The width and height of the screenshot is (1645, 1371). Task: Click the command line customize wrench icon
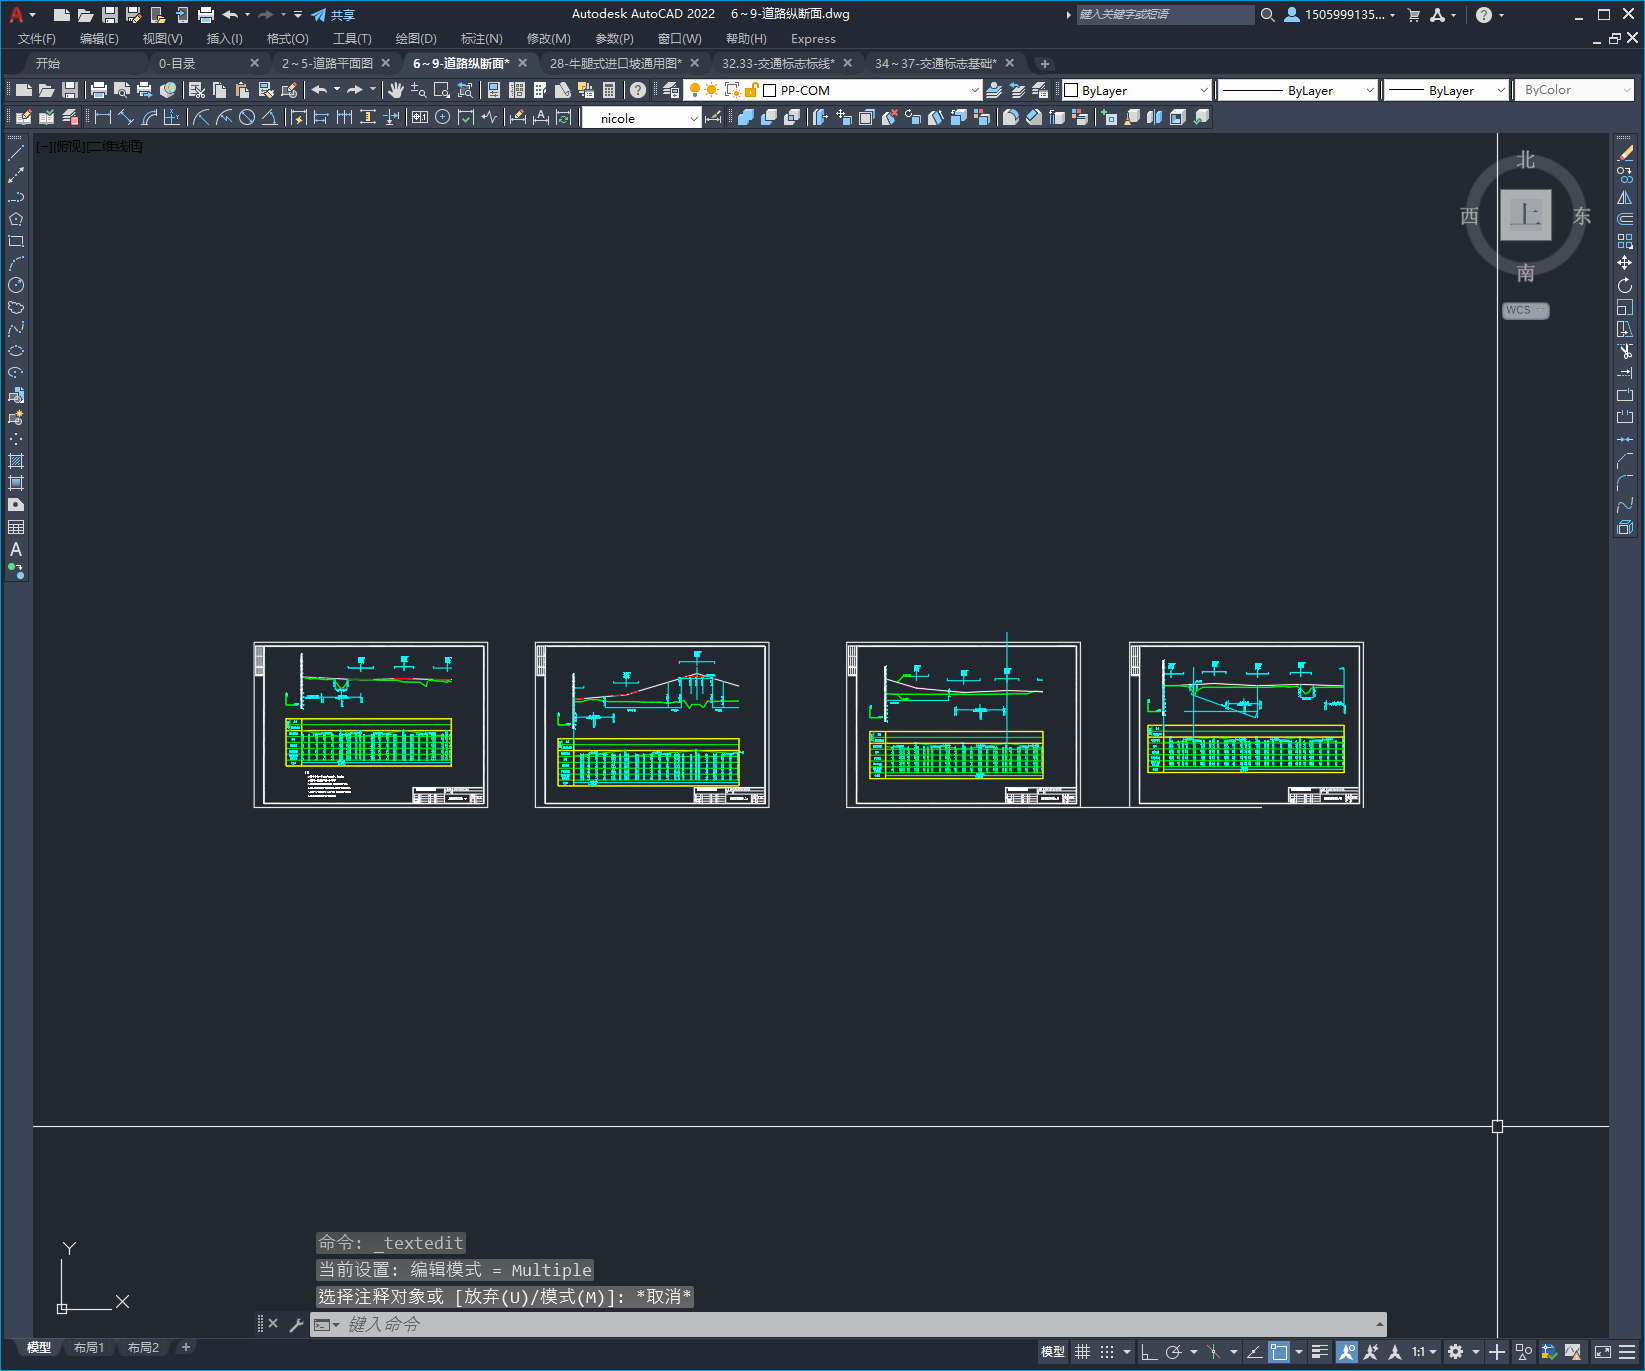[296, 1324]
